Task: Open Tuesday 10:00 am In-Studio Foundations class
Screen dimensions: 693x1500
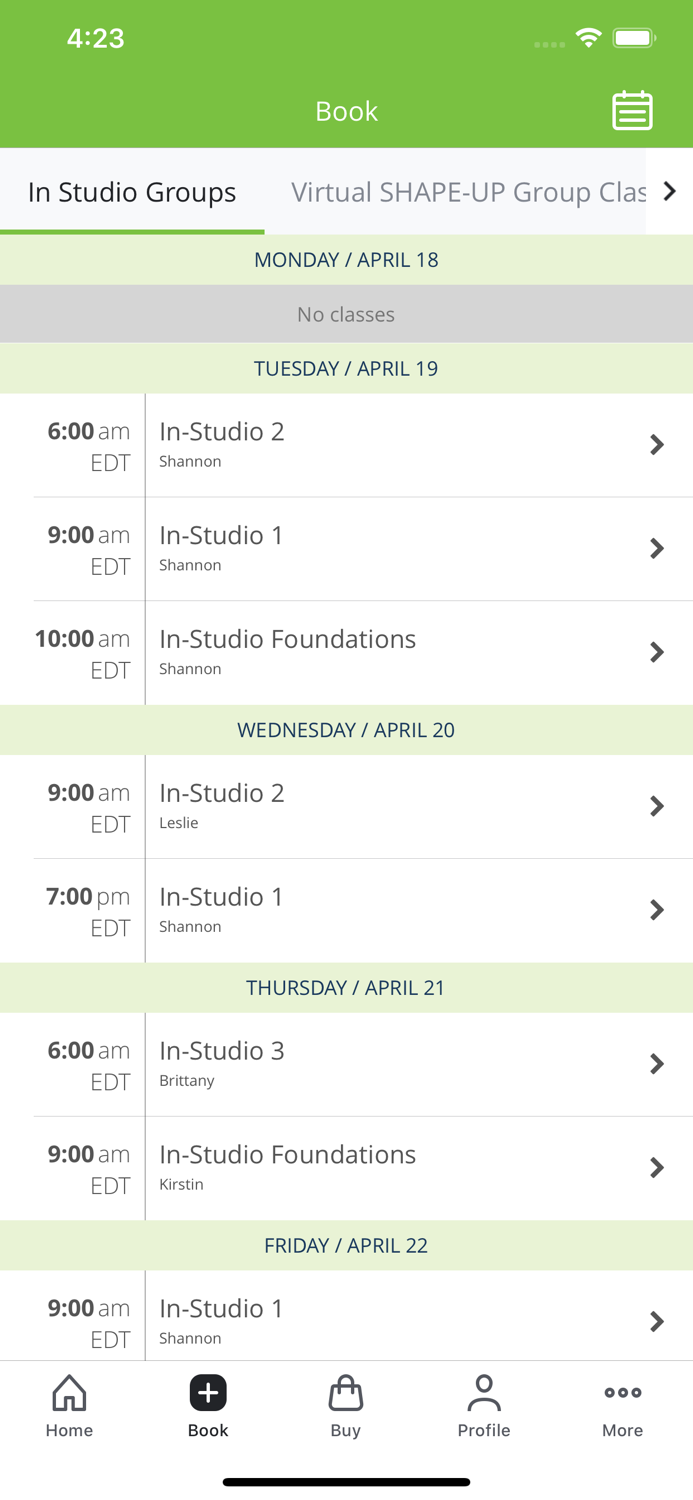Action: tap(346, 653)
